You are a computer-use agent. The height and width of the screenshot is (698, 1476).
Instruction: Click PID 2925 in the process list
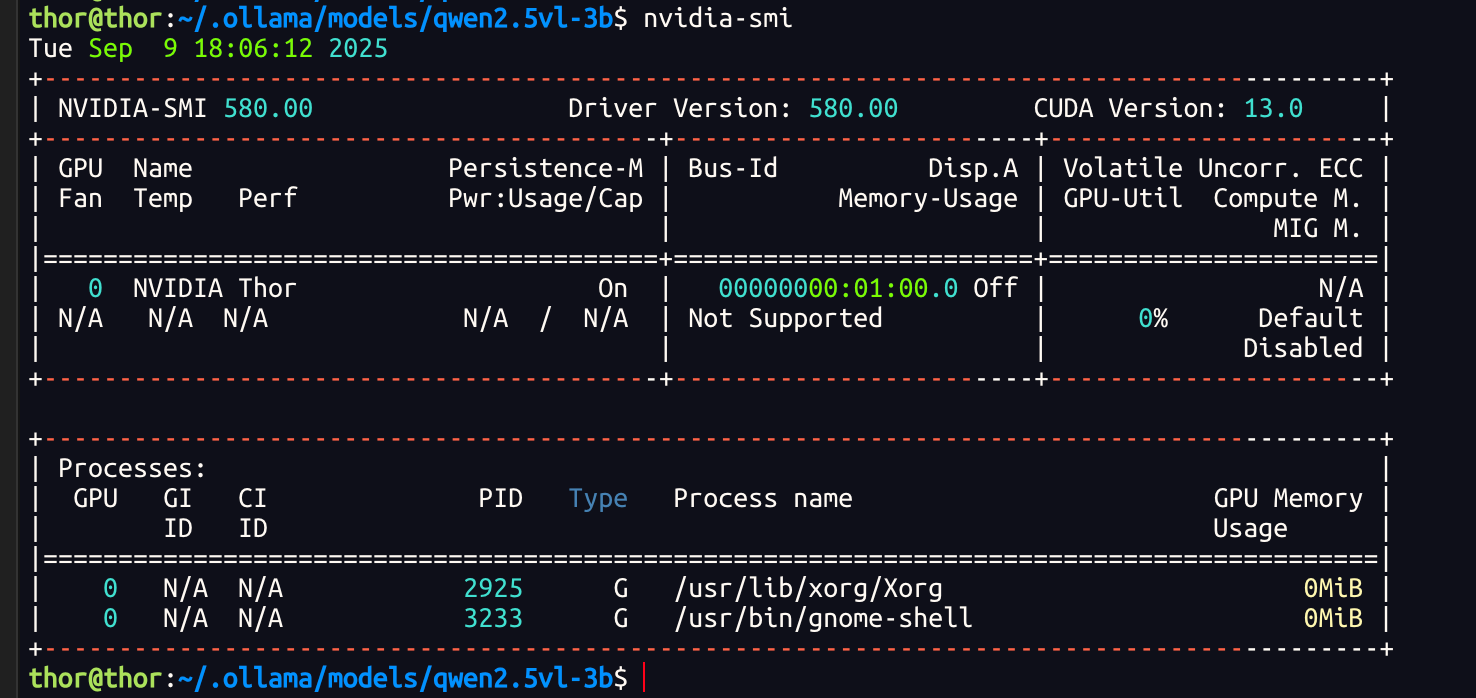(493, 588)
